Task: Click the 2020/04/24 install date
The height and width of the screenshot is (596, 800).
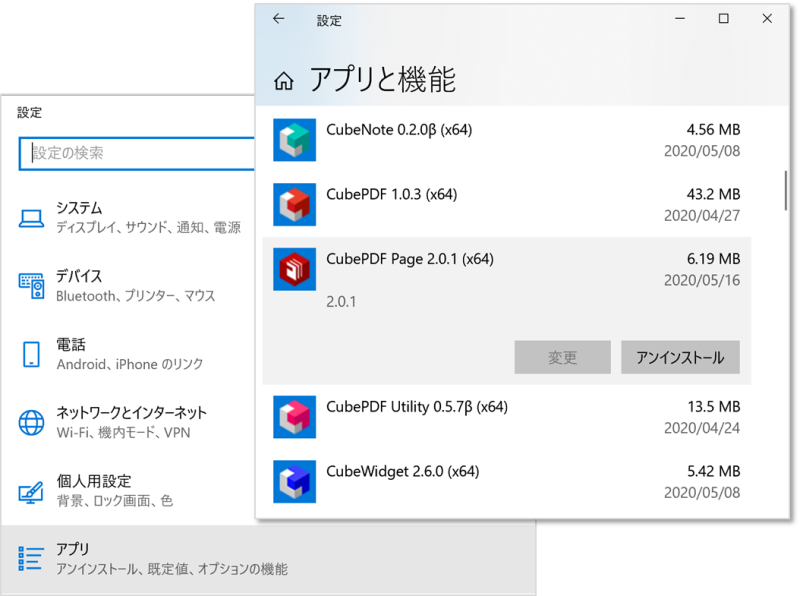Action: coord(702,428)
